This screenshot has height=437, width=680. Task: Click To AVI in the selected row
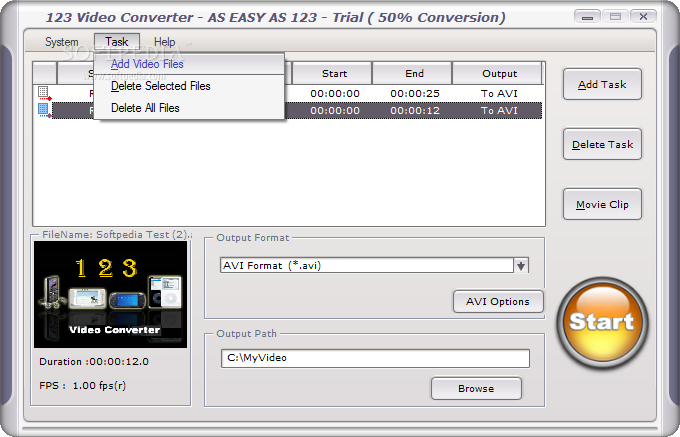point(499,111)
